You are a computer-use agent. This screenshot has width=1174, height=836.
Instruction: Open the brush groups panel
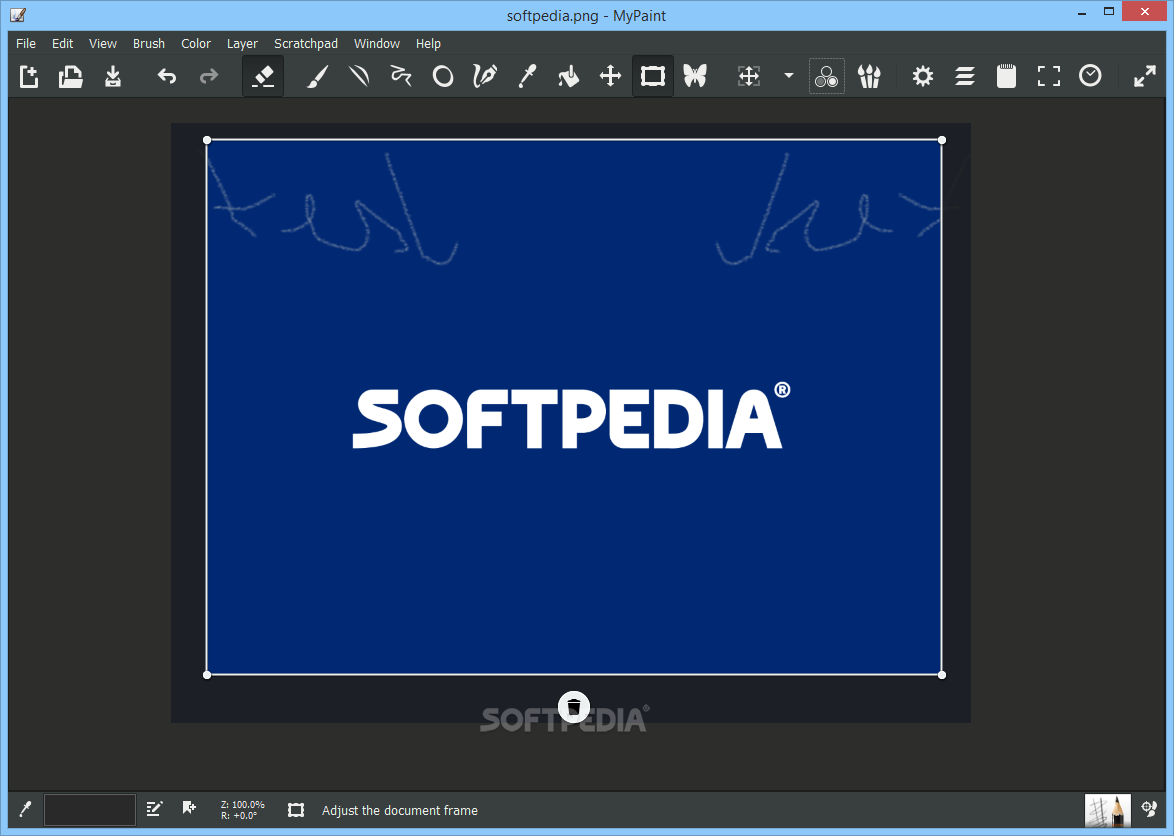pyautogui.click(x=869, y=76)
